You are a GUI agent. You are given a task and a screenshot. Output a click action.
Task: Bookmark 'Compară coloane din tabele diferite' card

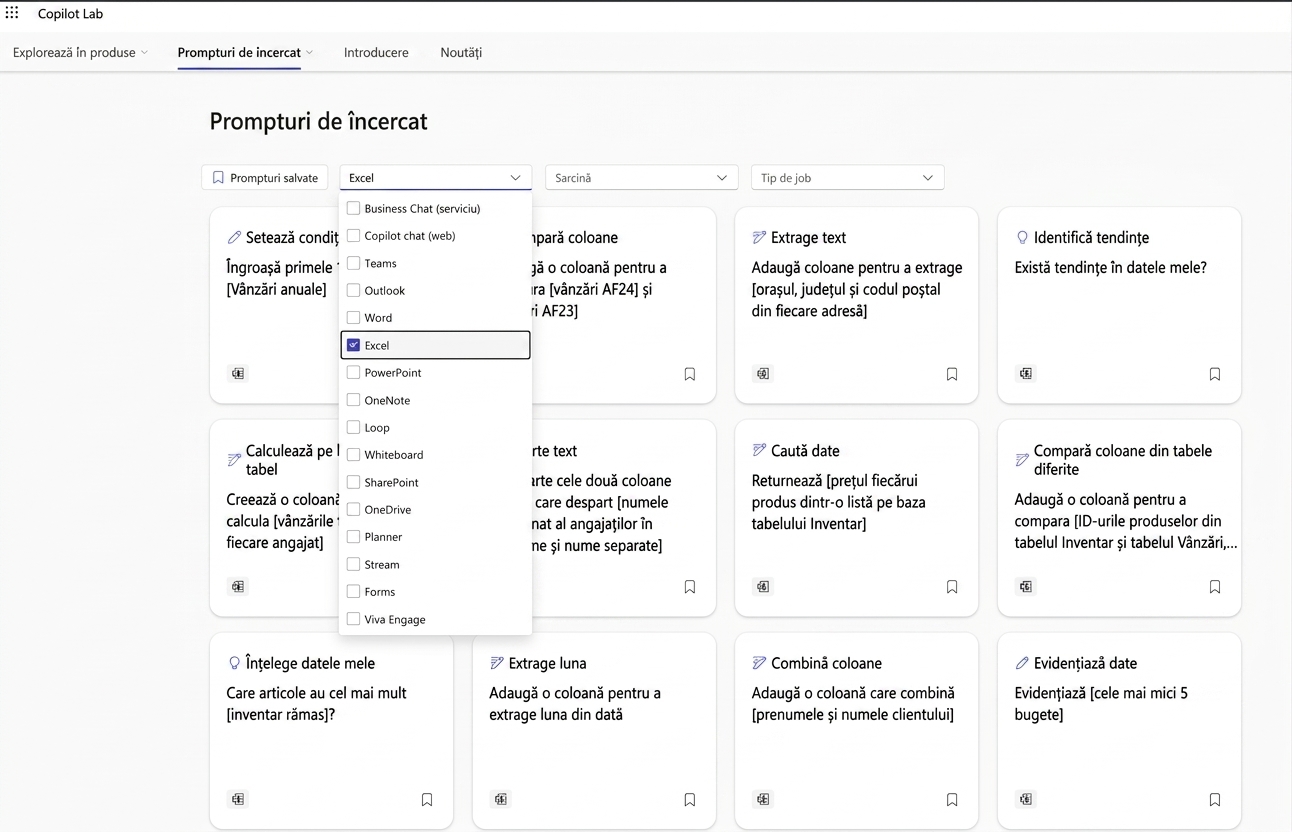1215,587
